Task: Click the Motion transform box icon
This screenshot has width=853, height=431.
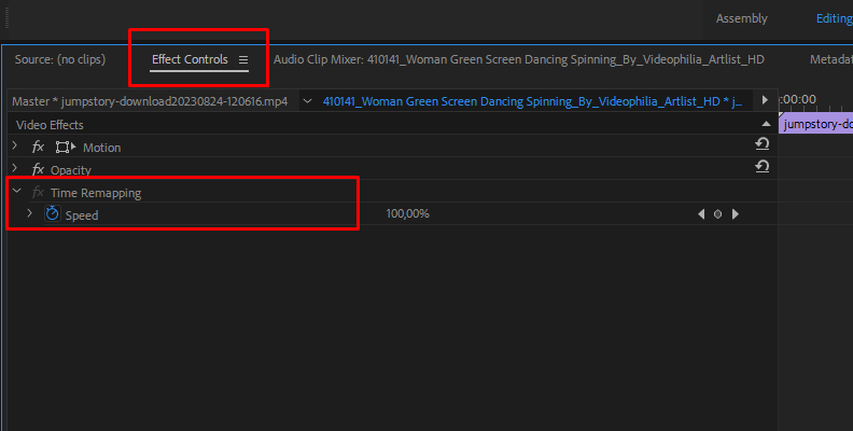Action: (x=65, y=147)
